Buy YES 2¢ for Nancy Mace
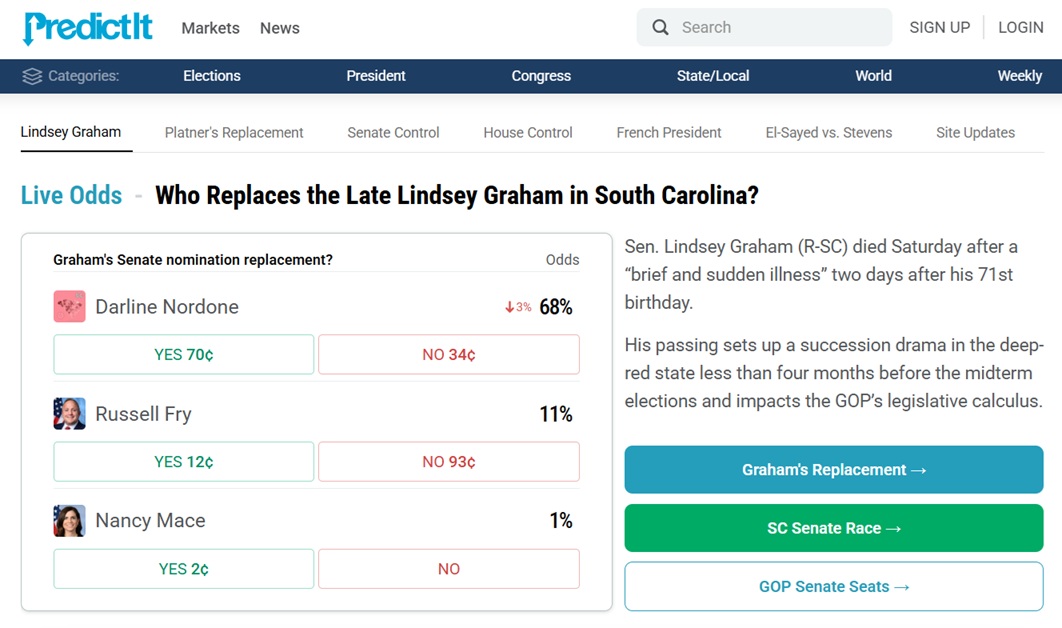 184,568
